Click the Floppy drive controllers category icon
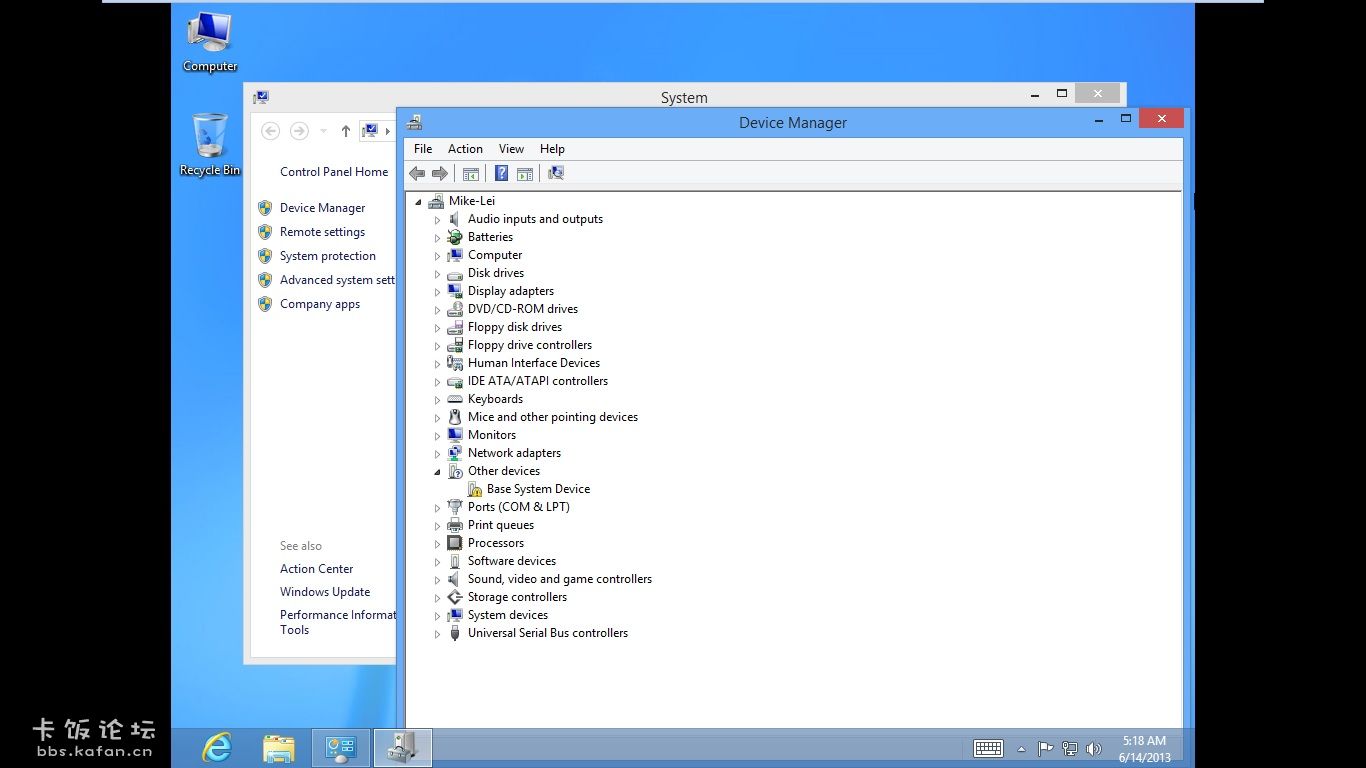The width and height of the screenshot is (1366, 768). click(x=455, y=345)
